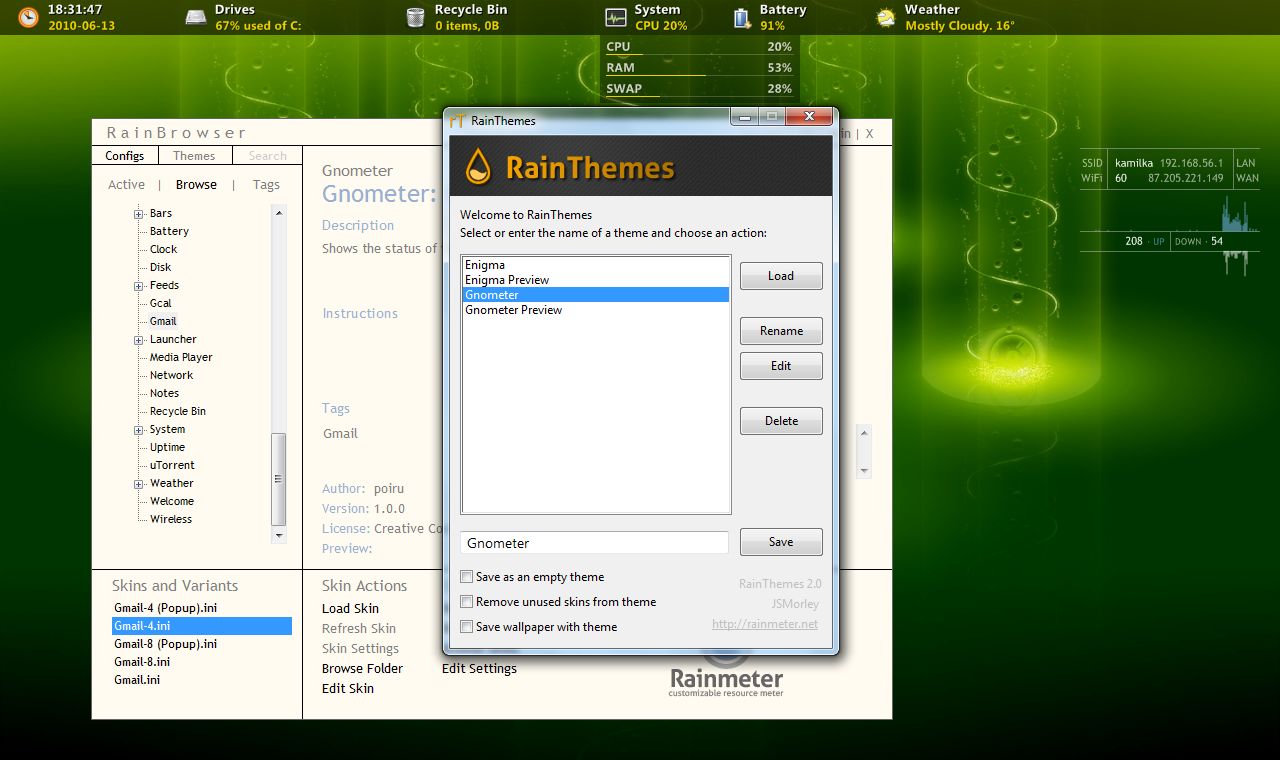Image resolution: width=1280 pixels, height=760 pixels.
Task: Click Skin Settings in Skin Actions
Action: point(360,649)
